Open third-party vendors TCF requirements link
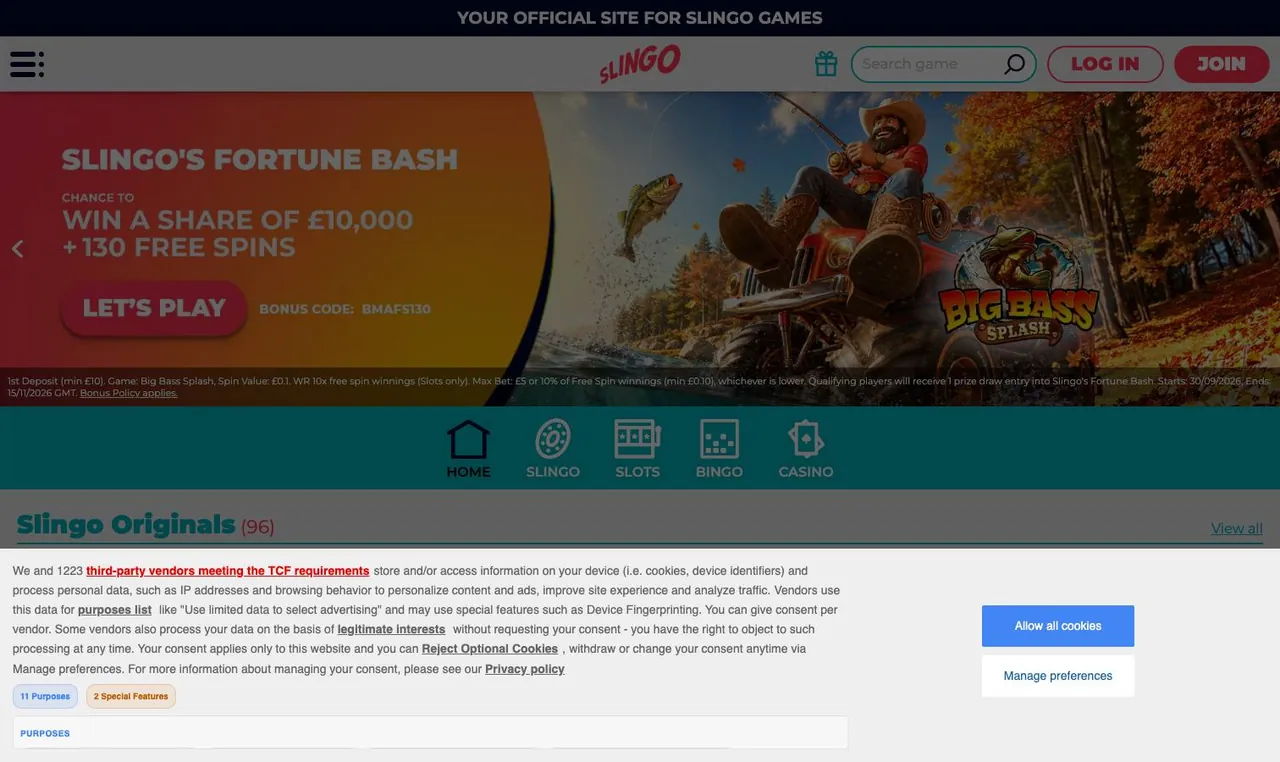 tap(228, 571)
